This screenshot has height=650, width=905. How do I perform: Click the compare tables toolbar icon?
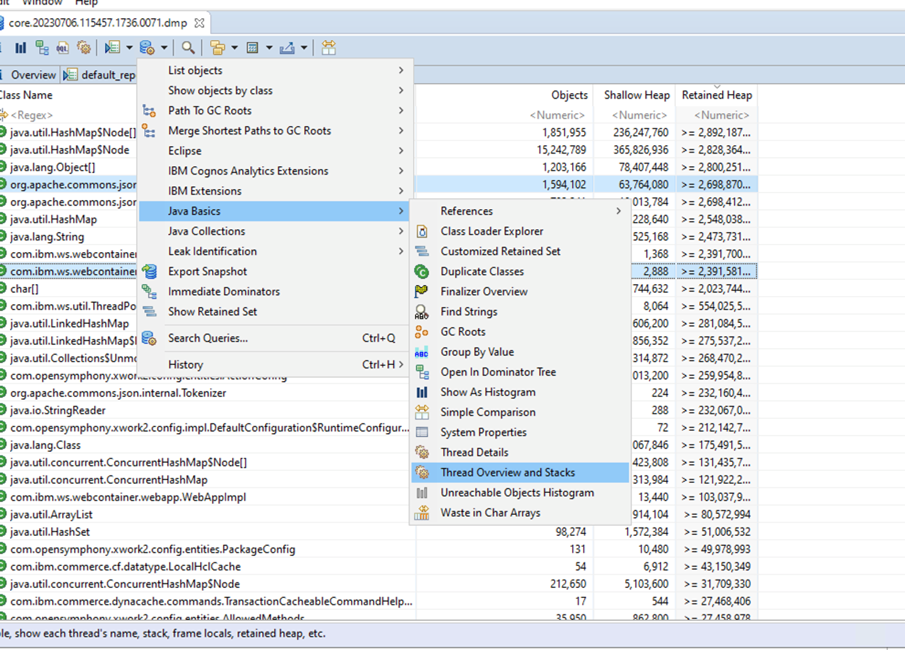coord(328,47)
